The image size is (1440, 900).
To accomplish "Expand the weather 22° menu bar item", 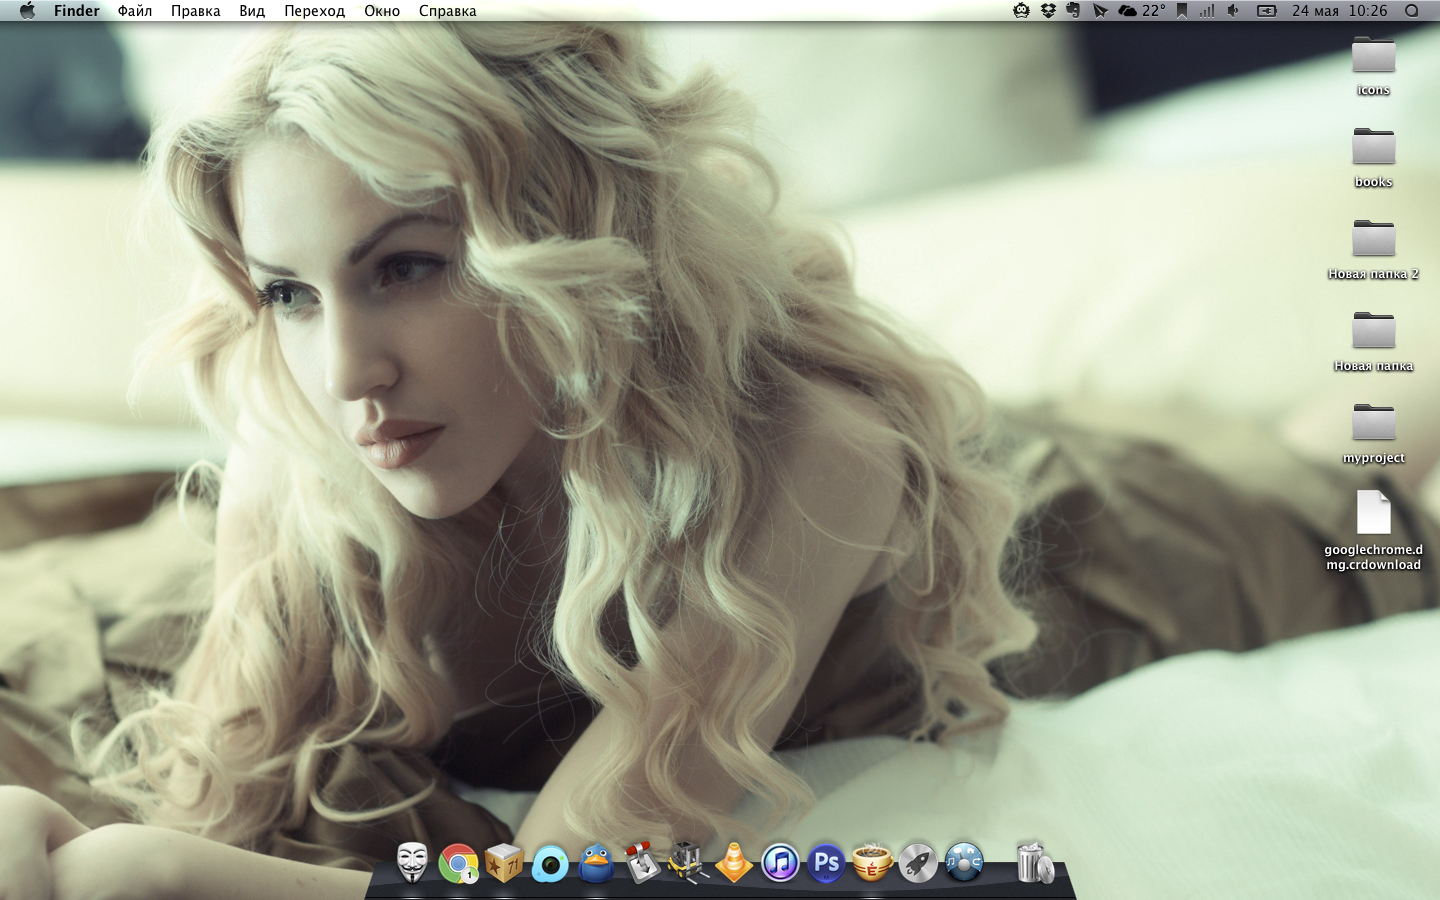I will (1142, 11).
